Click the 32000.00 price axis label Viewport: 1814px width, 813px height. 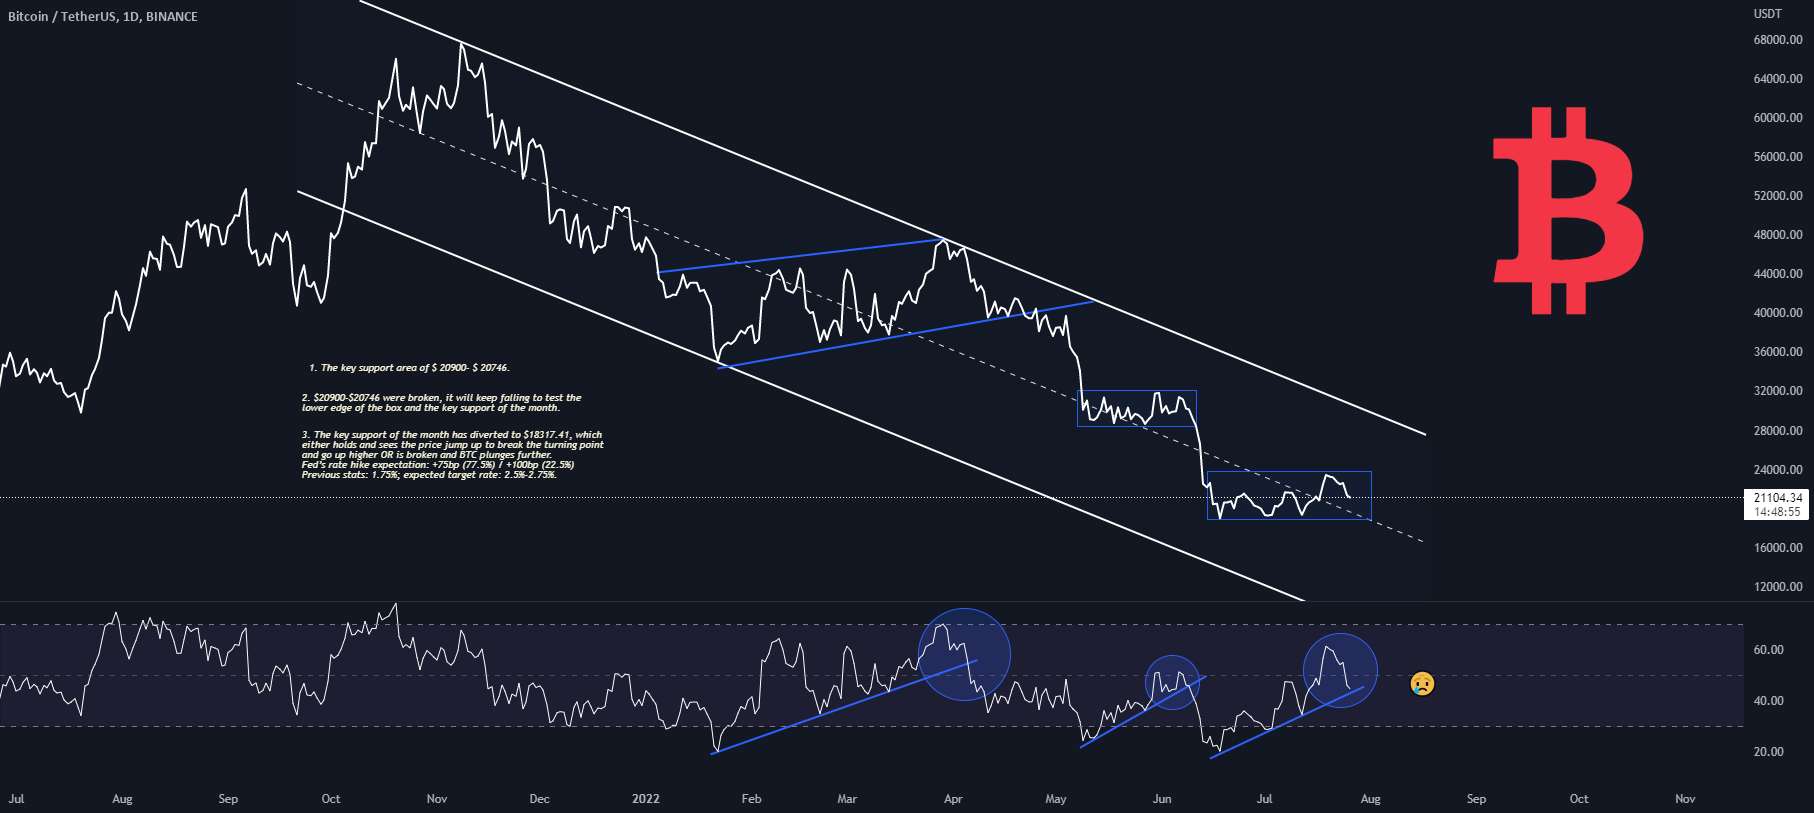(1778, 391)
